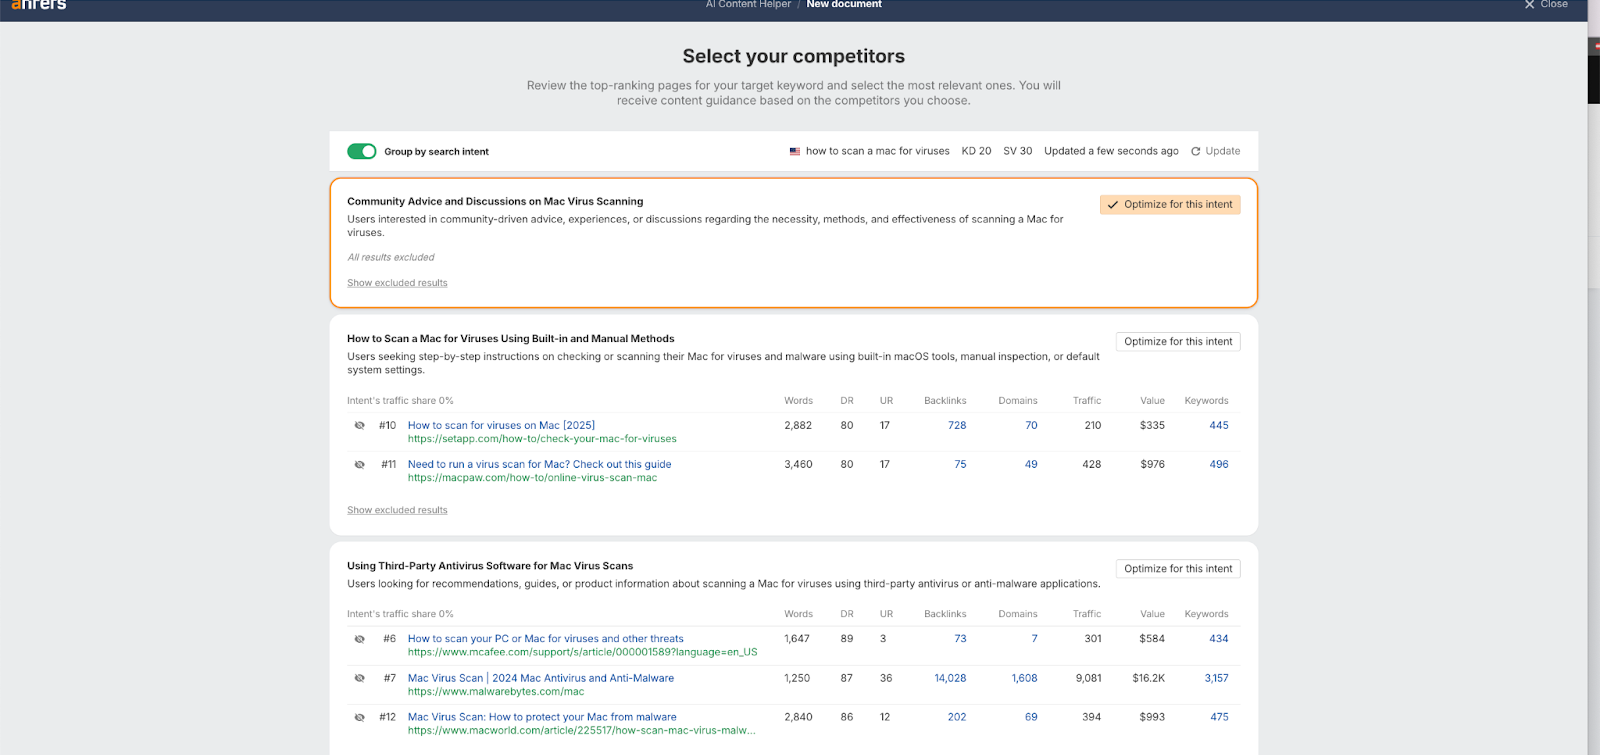Click keywords value 445
This screenshot has width=1600, height=755.
(1219, 425)
